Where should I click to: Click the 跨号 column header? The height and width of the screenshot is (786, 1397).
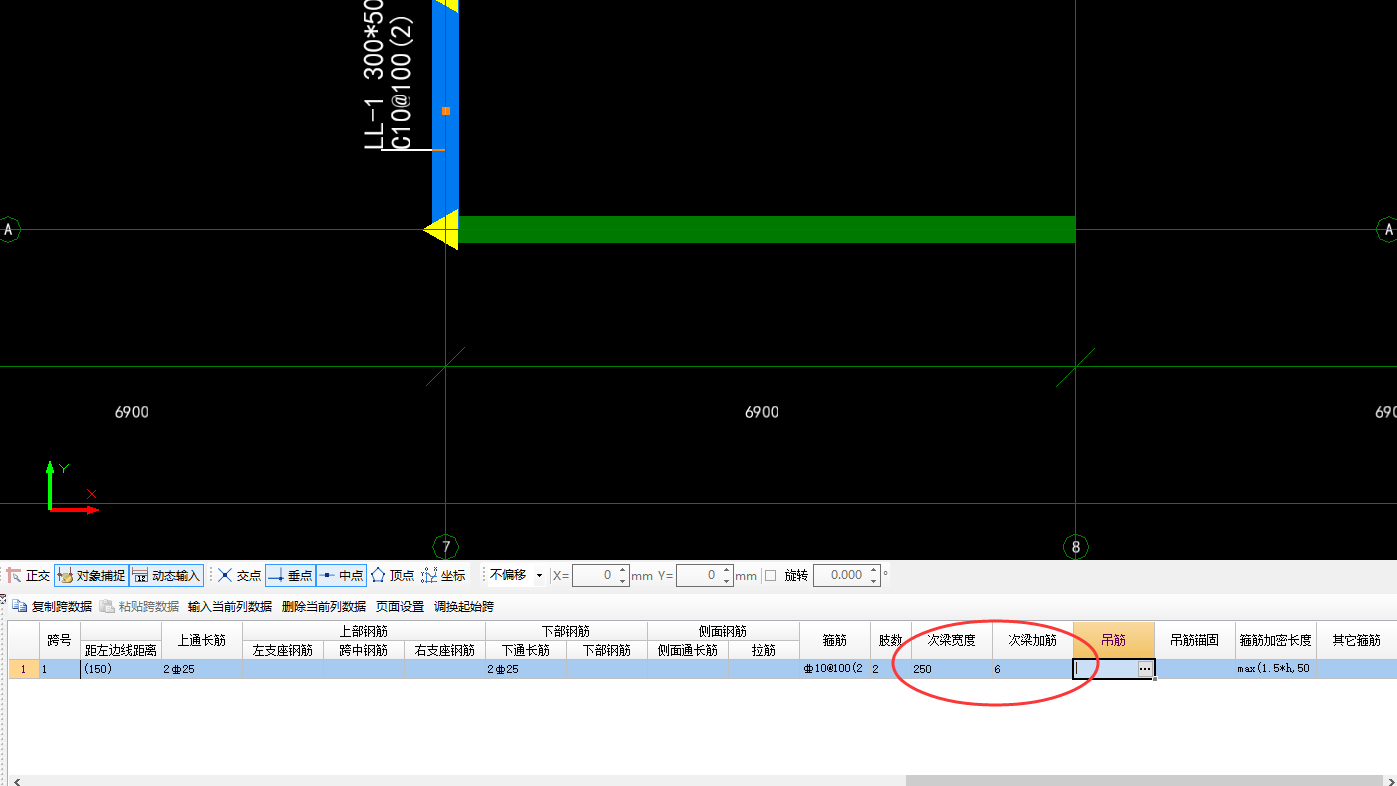[60, 640]
